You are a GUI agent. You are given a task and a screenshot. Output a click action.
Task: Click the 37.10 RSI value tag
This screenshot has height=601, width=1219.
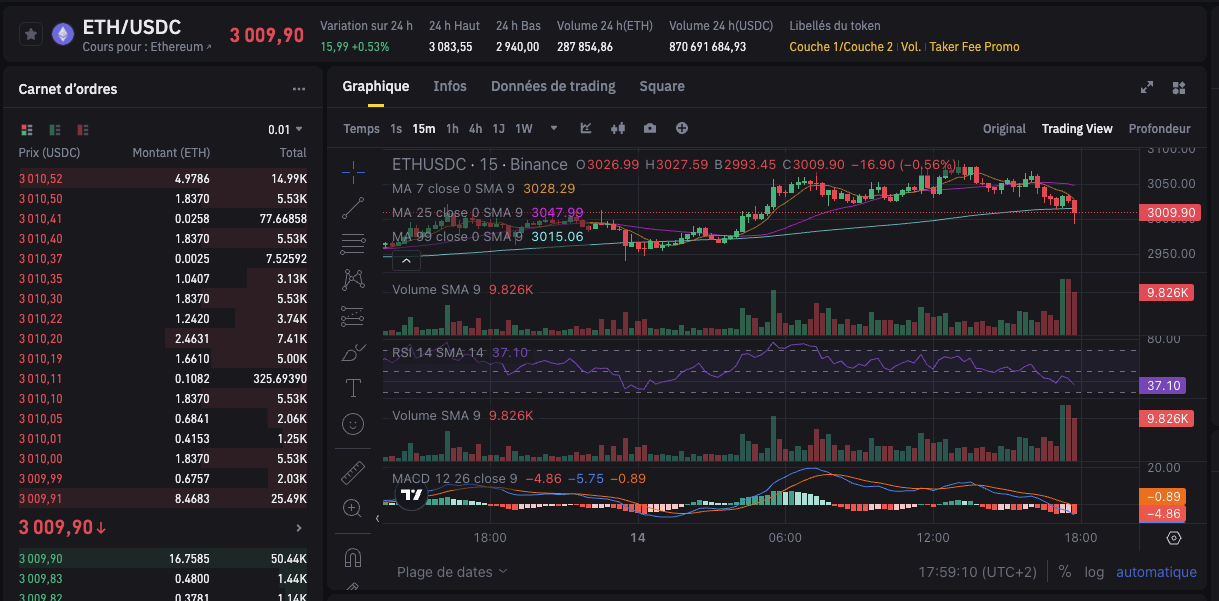[1163, 385]
